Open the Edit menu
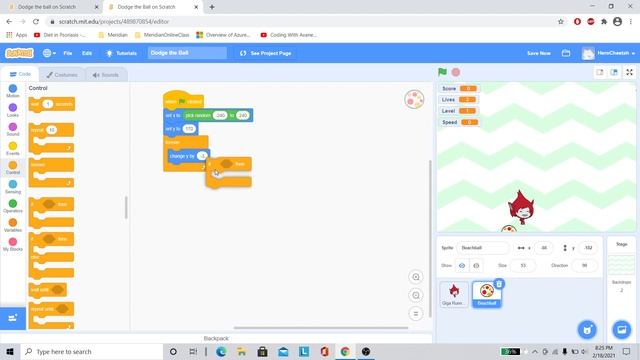This screenshot has height=360, width=640. 87,53
